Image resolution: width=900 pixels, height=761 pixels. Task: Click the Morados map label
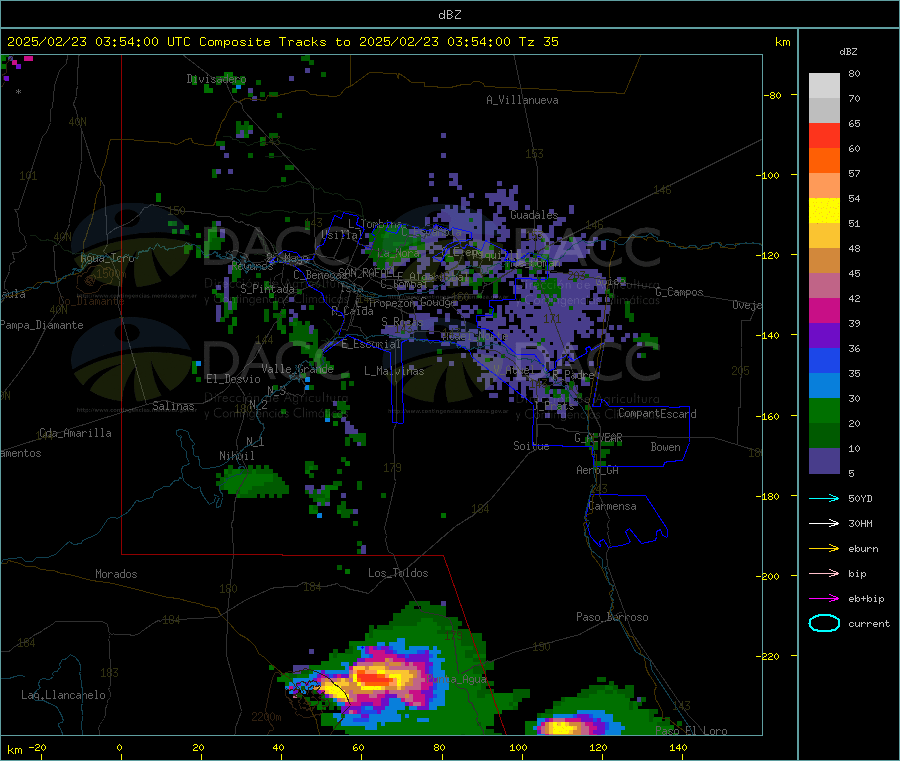[116, 574]
